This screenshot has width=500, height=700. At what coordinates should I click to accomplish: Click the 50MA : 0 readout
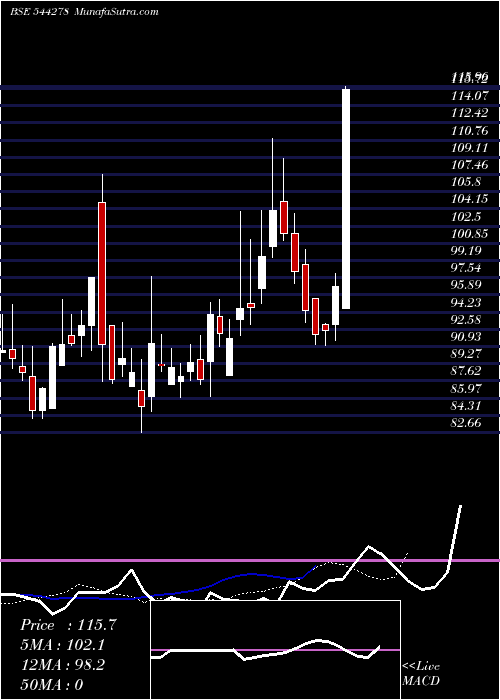52,684
